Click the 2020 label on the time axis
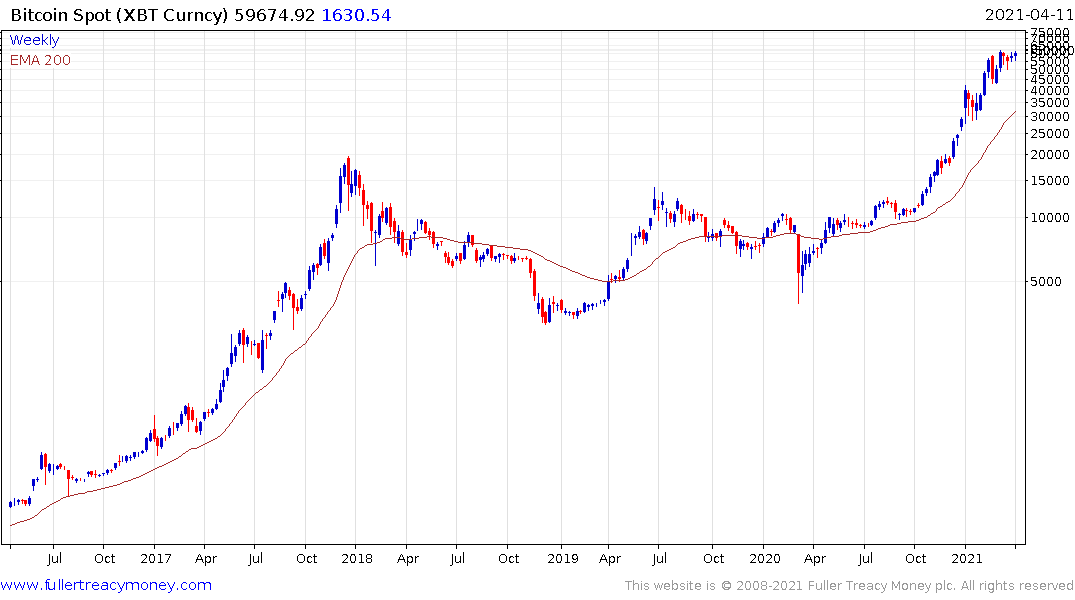 click(x=764, y=558)
